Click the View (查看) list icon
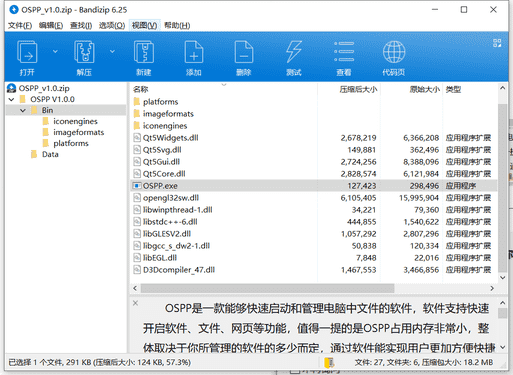The height and width of the screenshot is (375, 513). pyautogui.click(x=344, y=52)
